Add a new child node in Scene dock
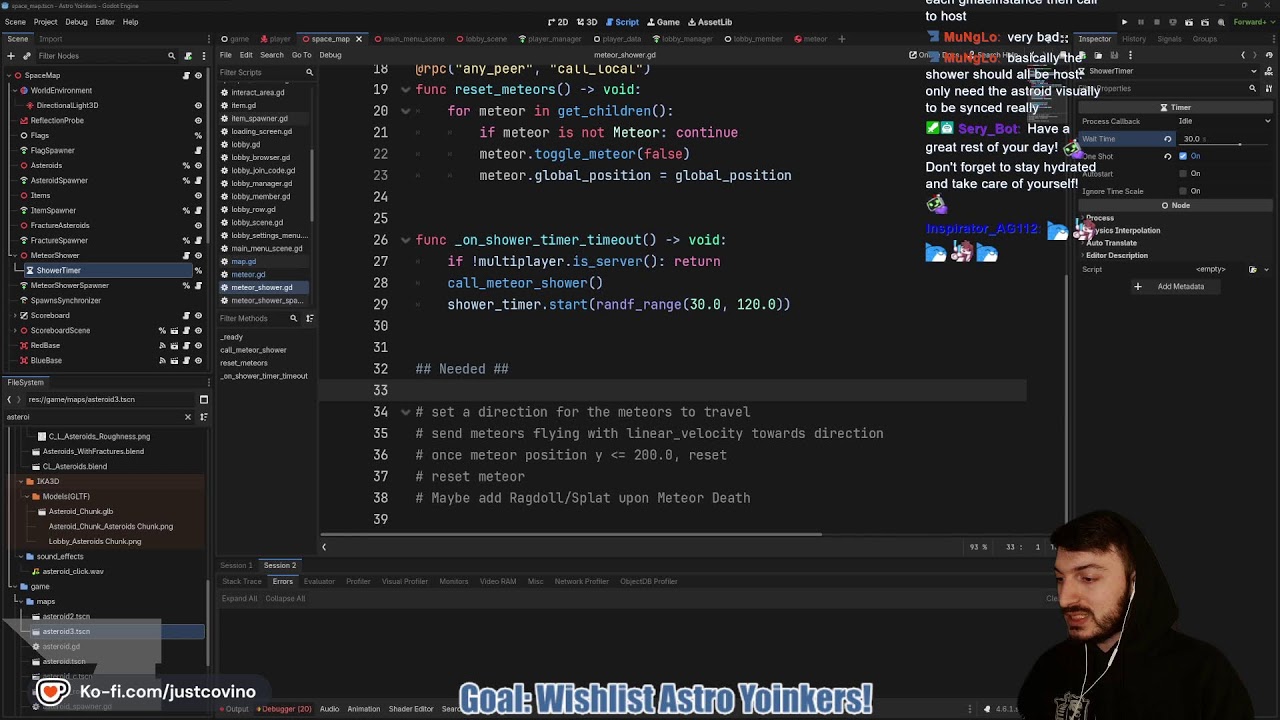 pos(10,56)
